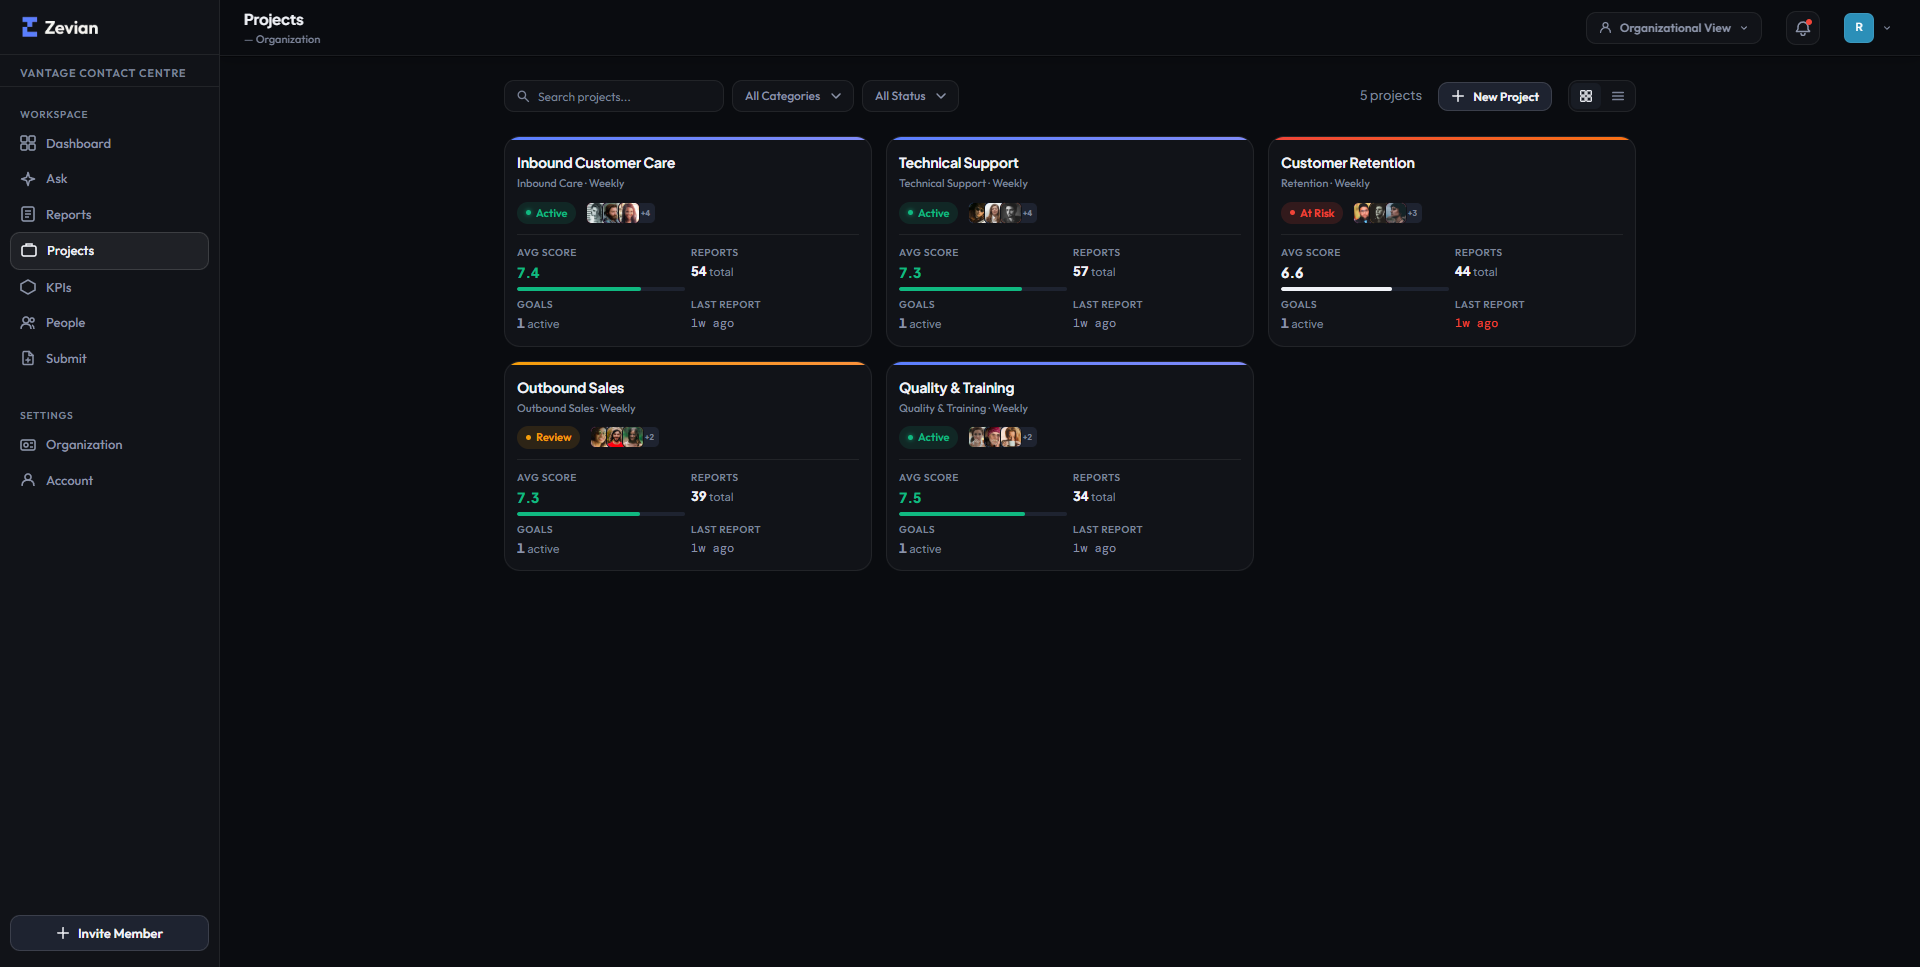1920x967 pixels.
Task: Click the Quality & Training score bar
Action: (982, 514)
